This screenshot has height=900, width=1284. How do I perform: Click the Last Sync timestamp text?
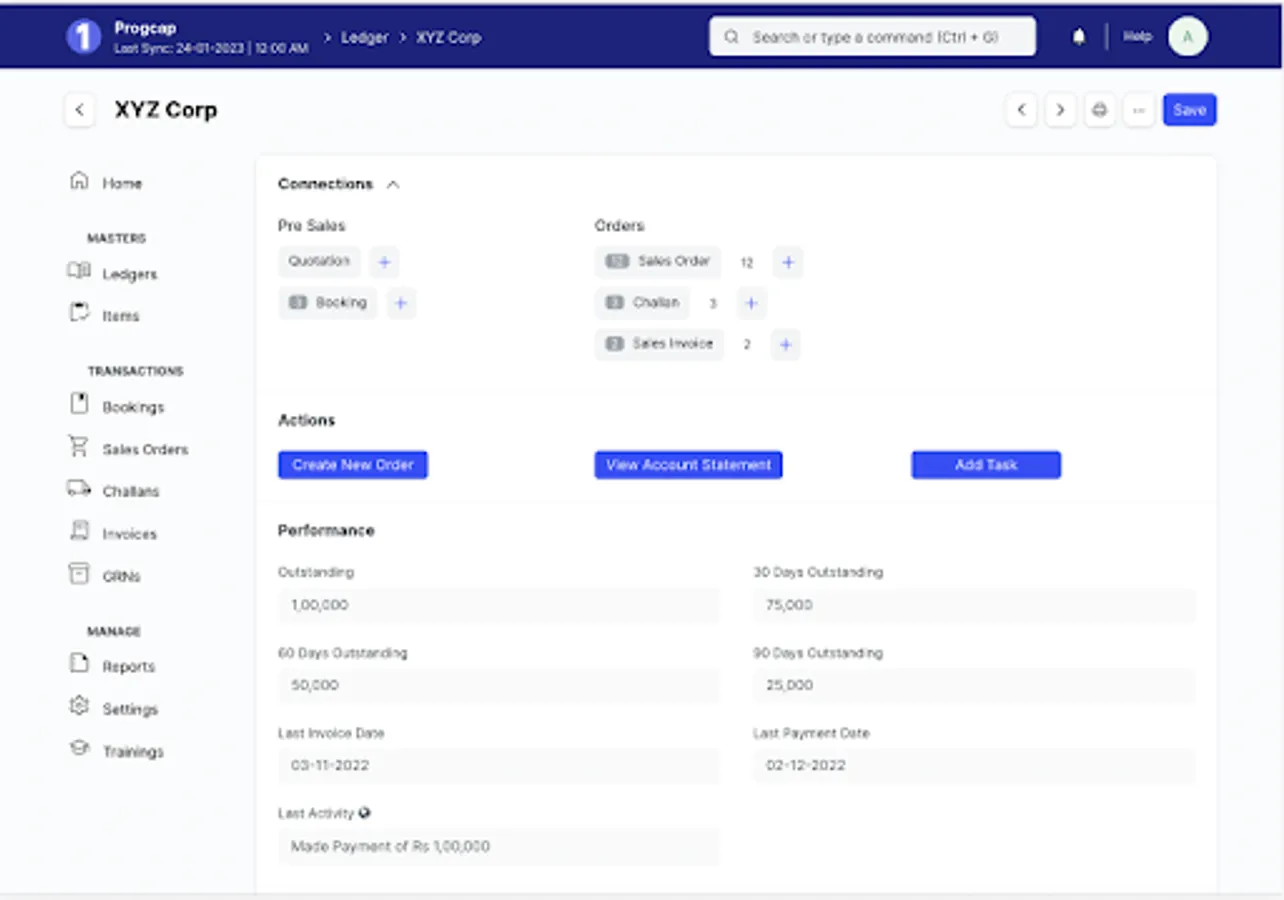[x=210, y=48]
